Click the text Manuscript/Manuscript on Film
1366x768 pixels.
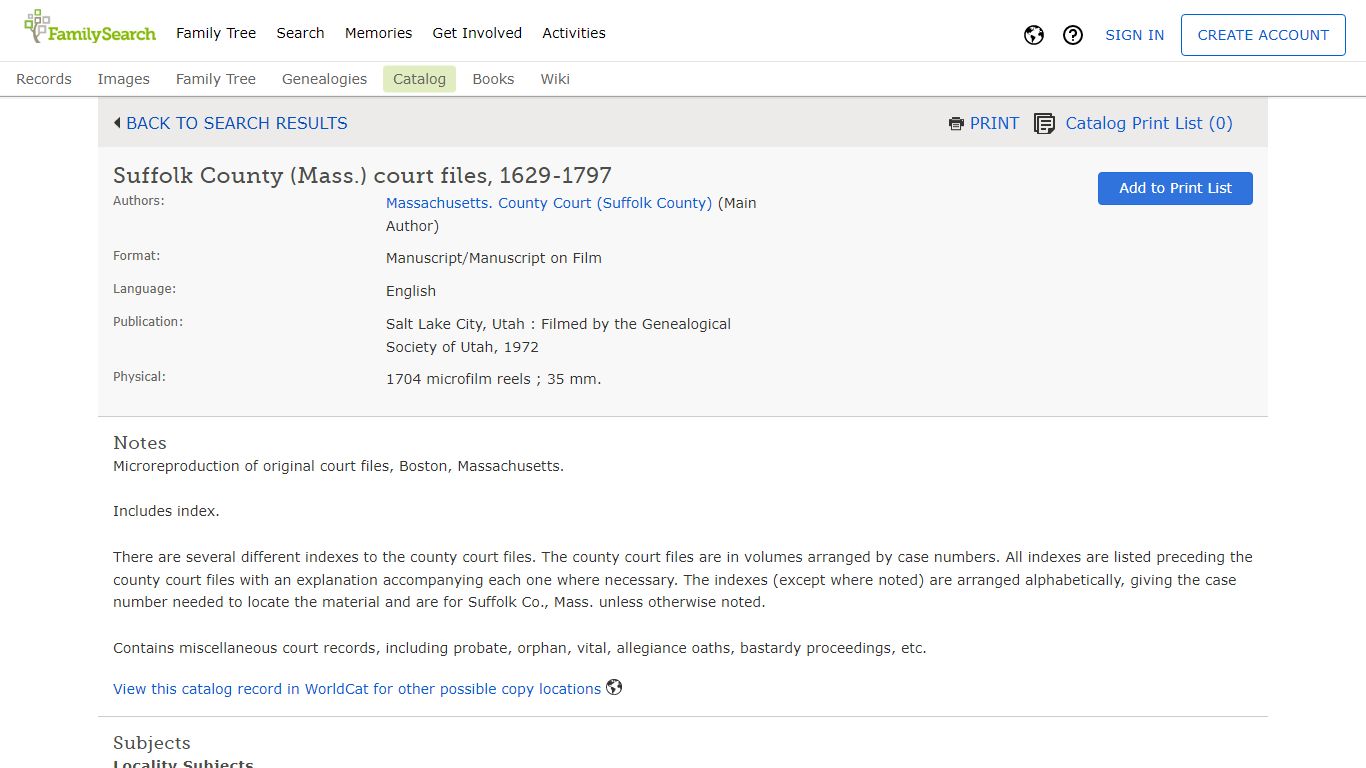pyautogui.click(x=494, y=258)
